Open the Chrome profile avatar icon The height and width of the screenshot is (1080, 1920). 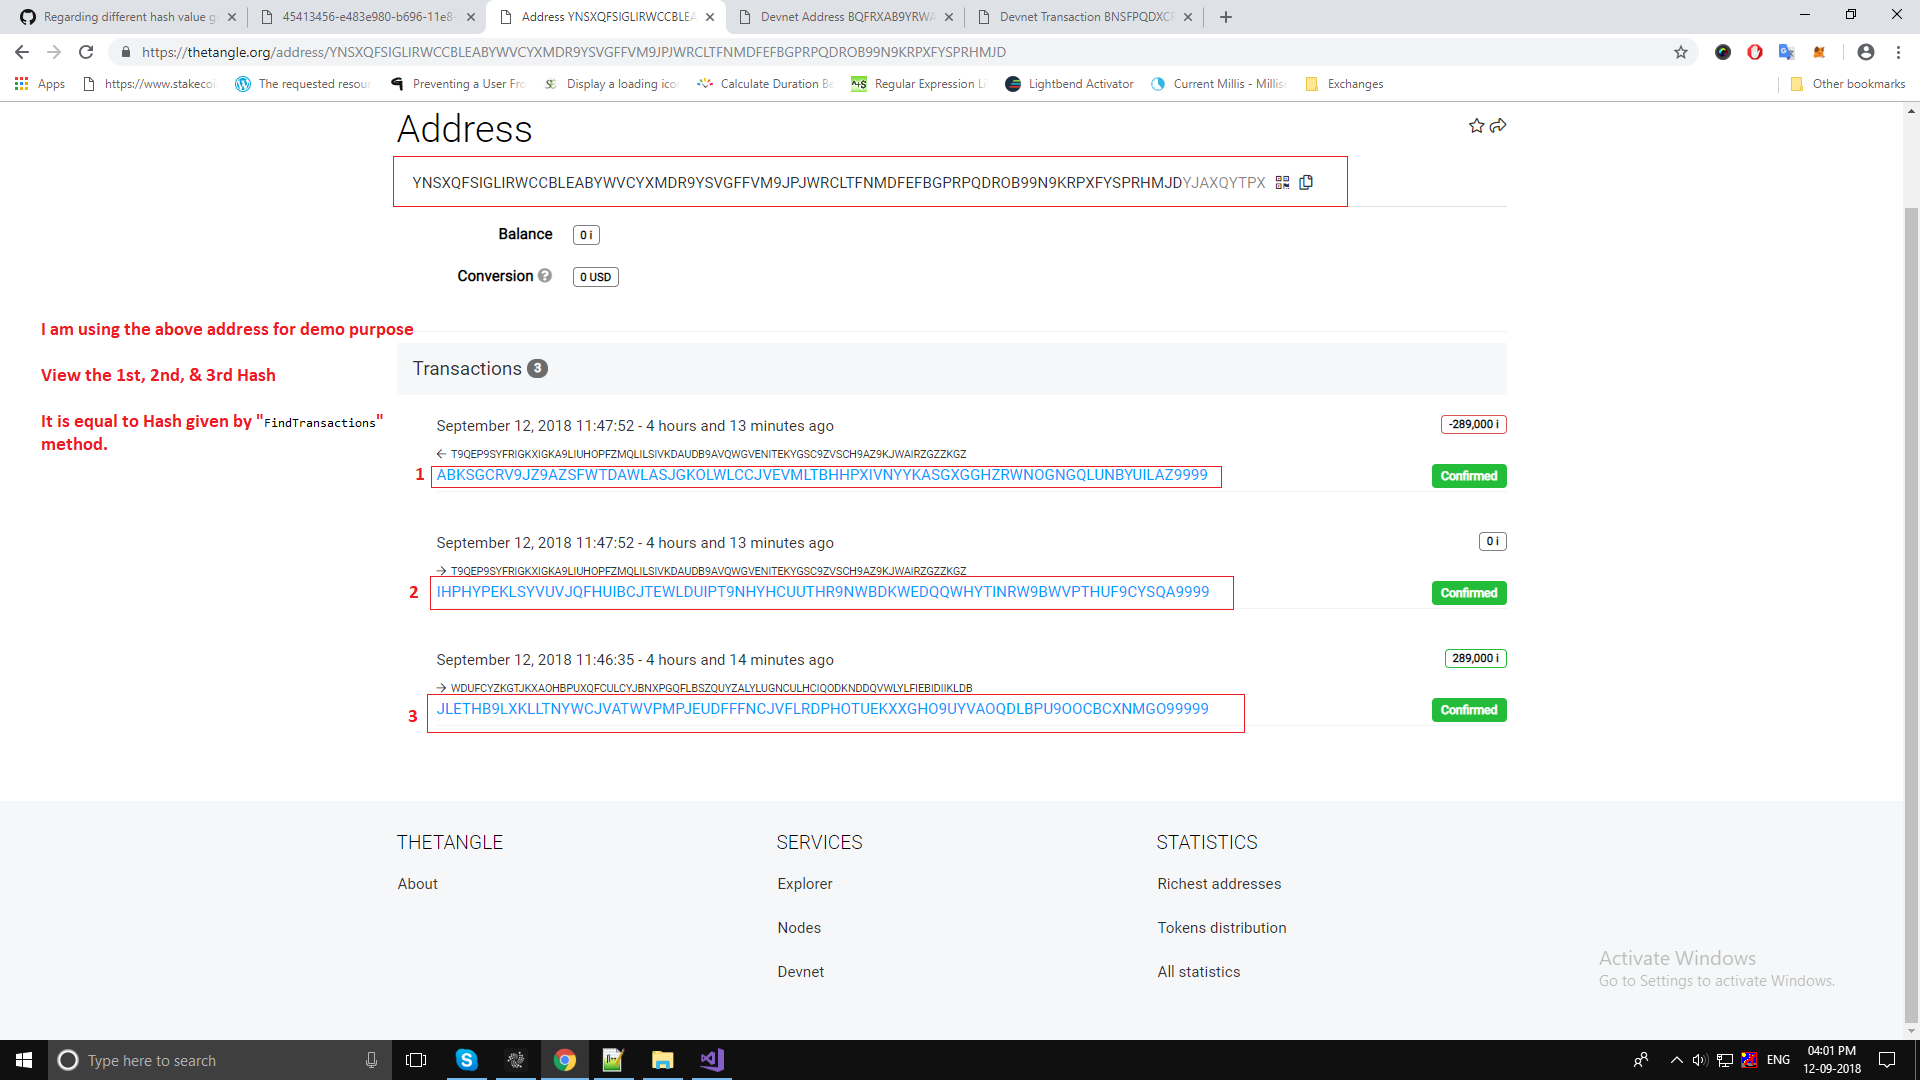1866,52
